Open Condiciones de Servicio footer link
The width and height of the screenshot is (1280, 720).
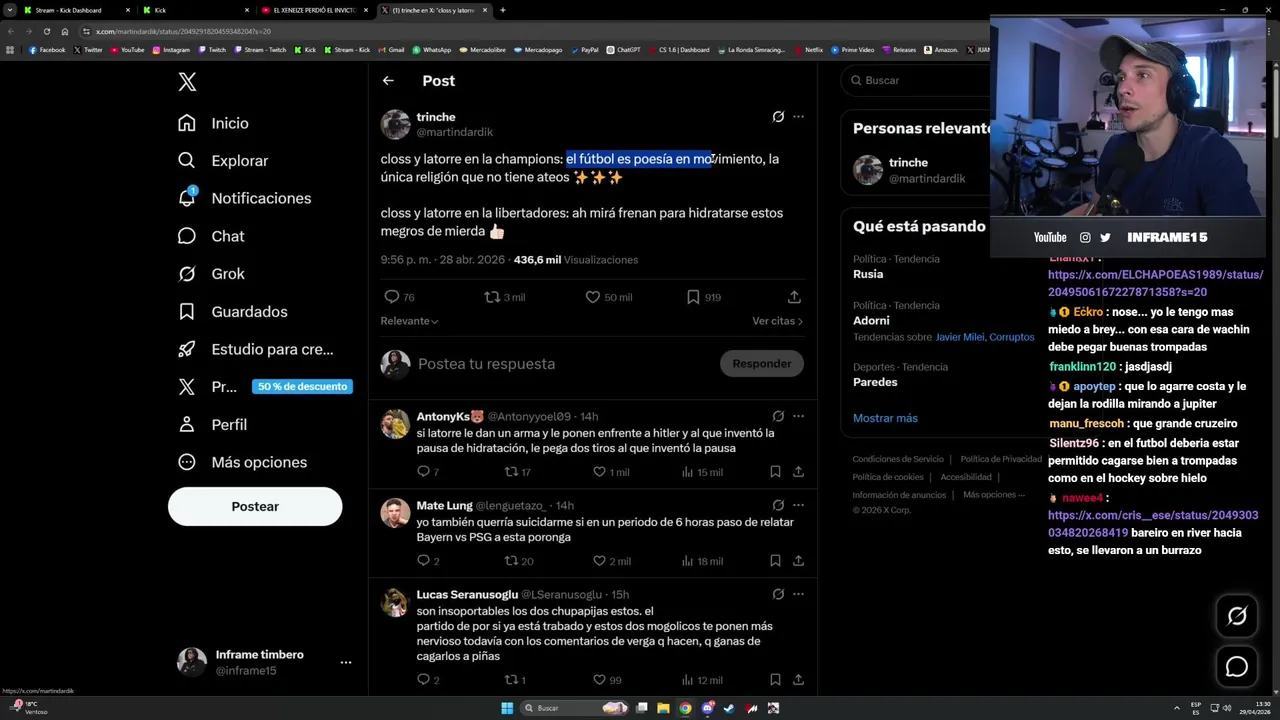(x=898, y=459)
